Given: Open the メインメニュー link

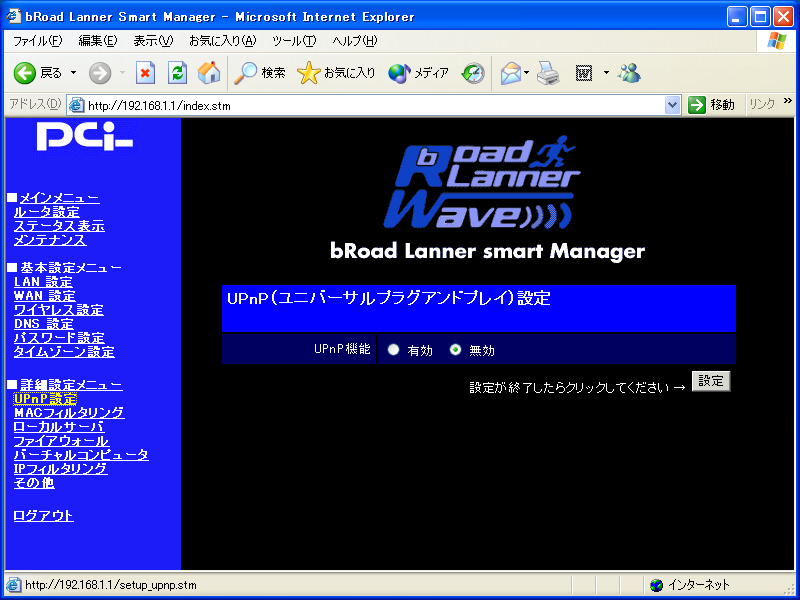Looking at the screenshot, I should click(59, 198).
